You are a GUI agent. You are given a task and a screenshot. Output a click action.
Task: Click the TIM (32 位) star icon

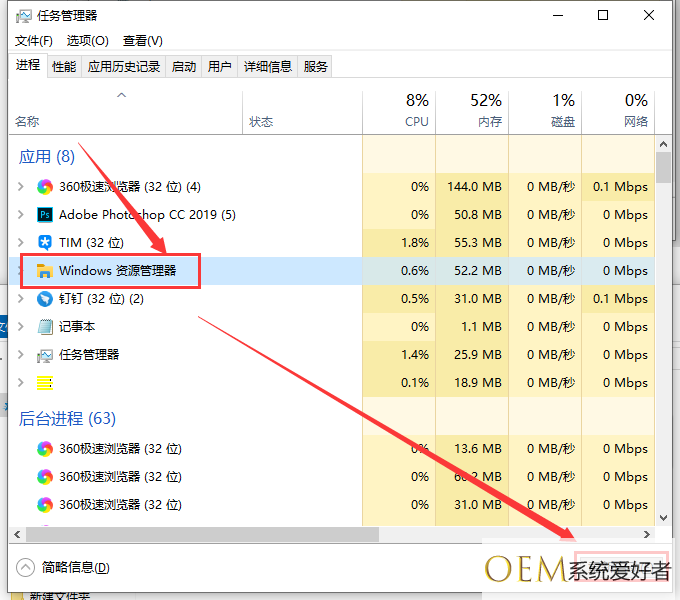[45, 243]
